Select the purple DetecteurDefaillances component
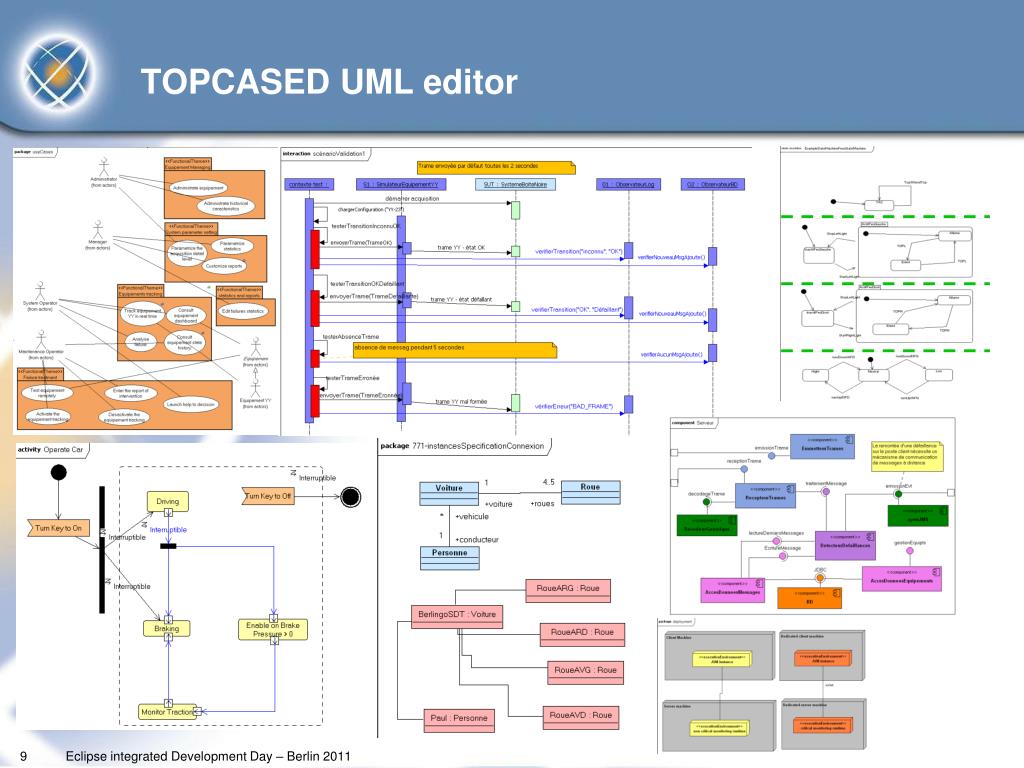1024x768 pixels. click(x=845, y=545)
